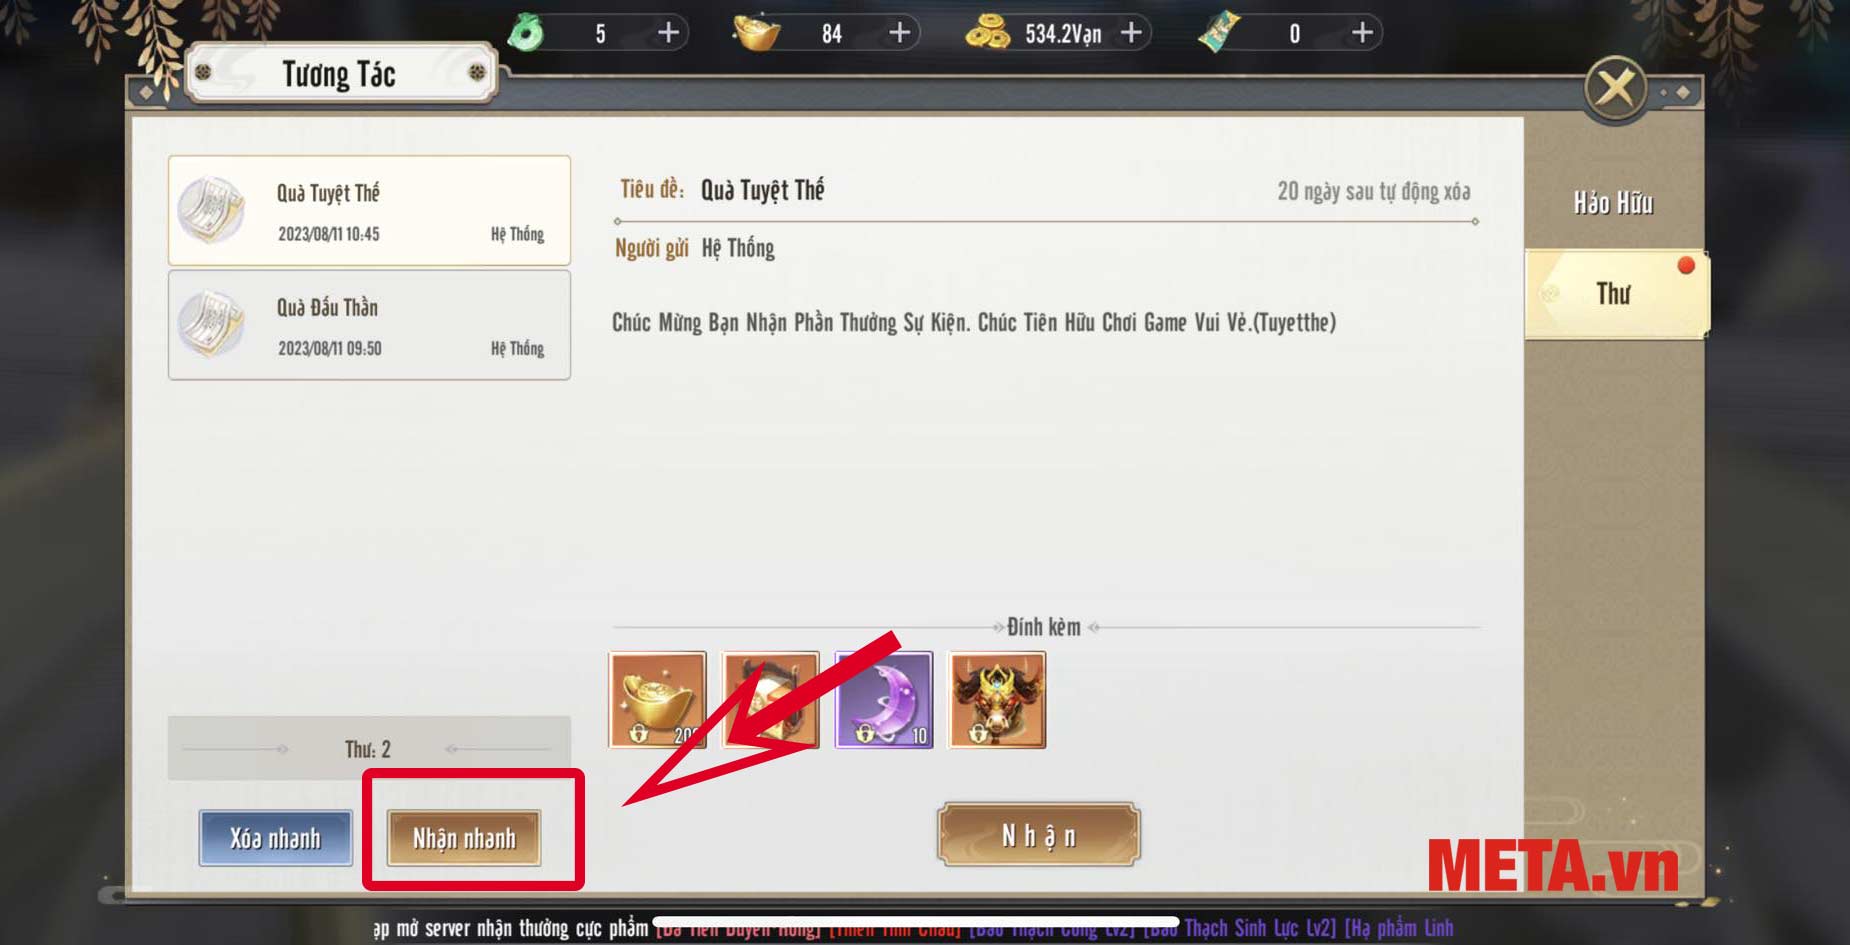The height and width of the screenshot is (945, 1850).
Task: Click the gold ingot attachment item
Action: click(657, 700)
